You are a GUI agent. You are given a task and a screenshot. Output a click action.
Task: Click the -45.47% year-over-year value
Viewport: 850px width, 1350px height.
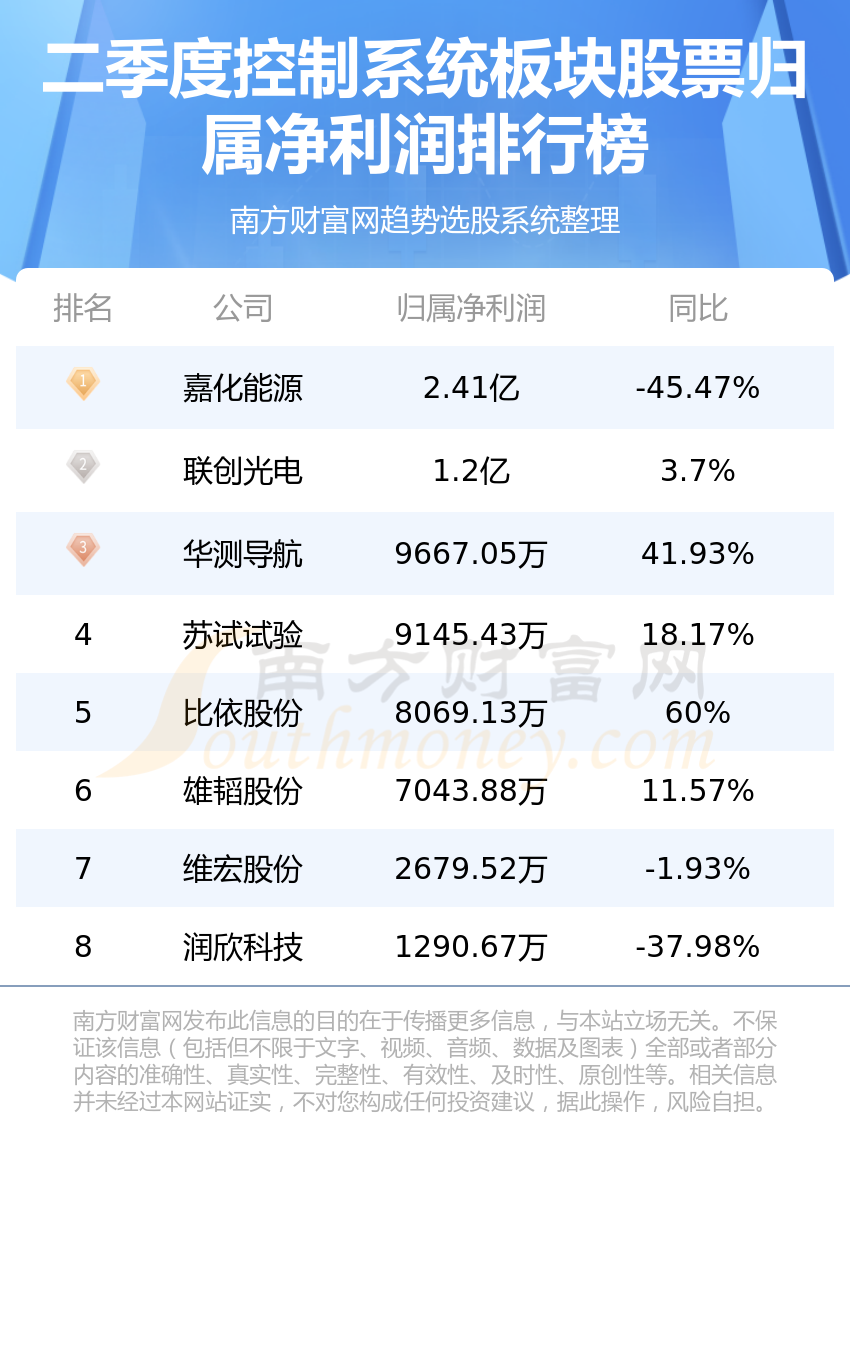point(698,388)
